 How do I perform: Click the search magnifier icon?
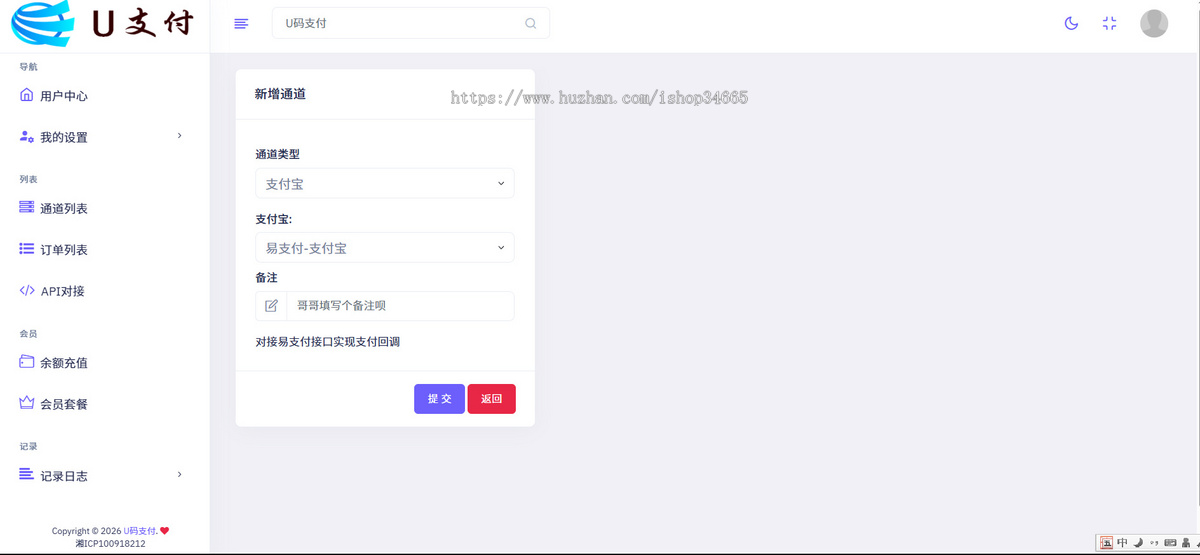(531, 23)
